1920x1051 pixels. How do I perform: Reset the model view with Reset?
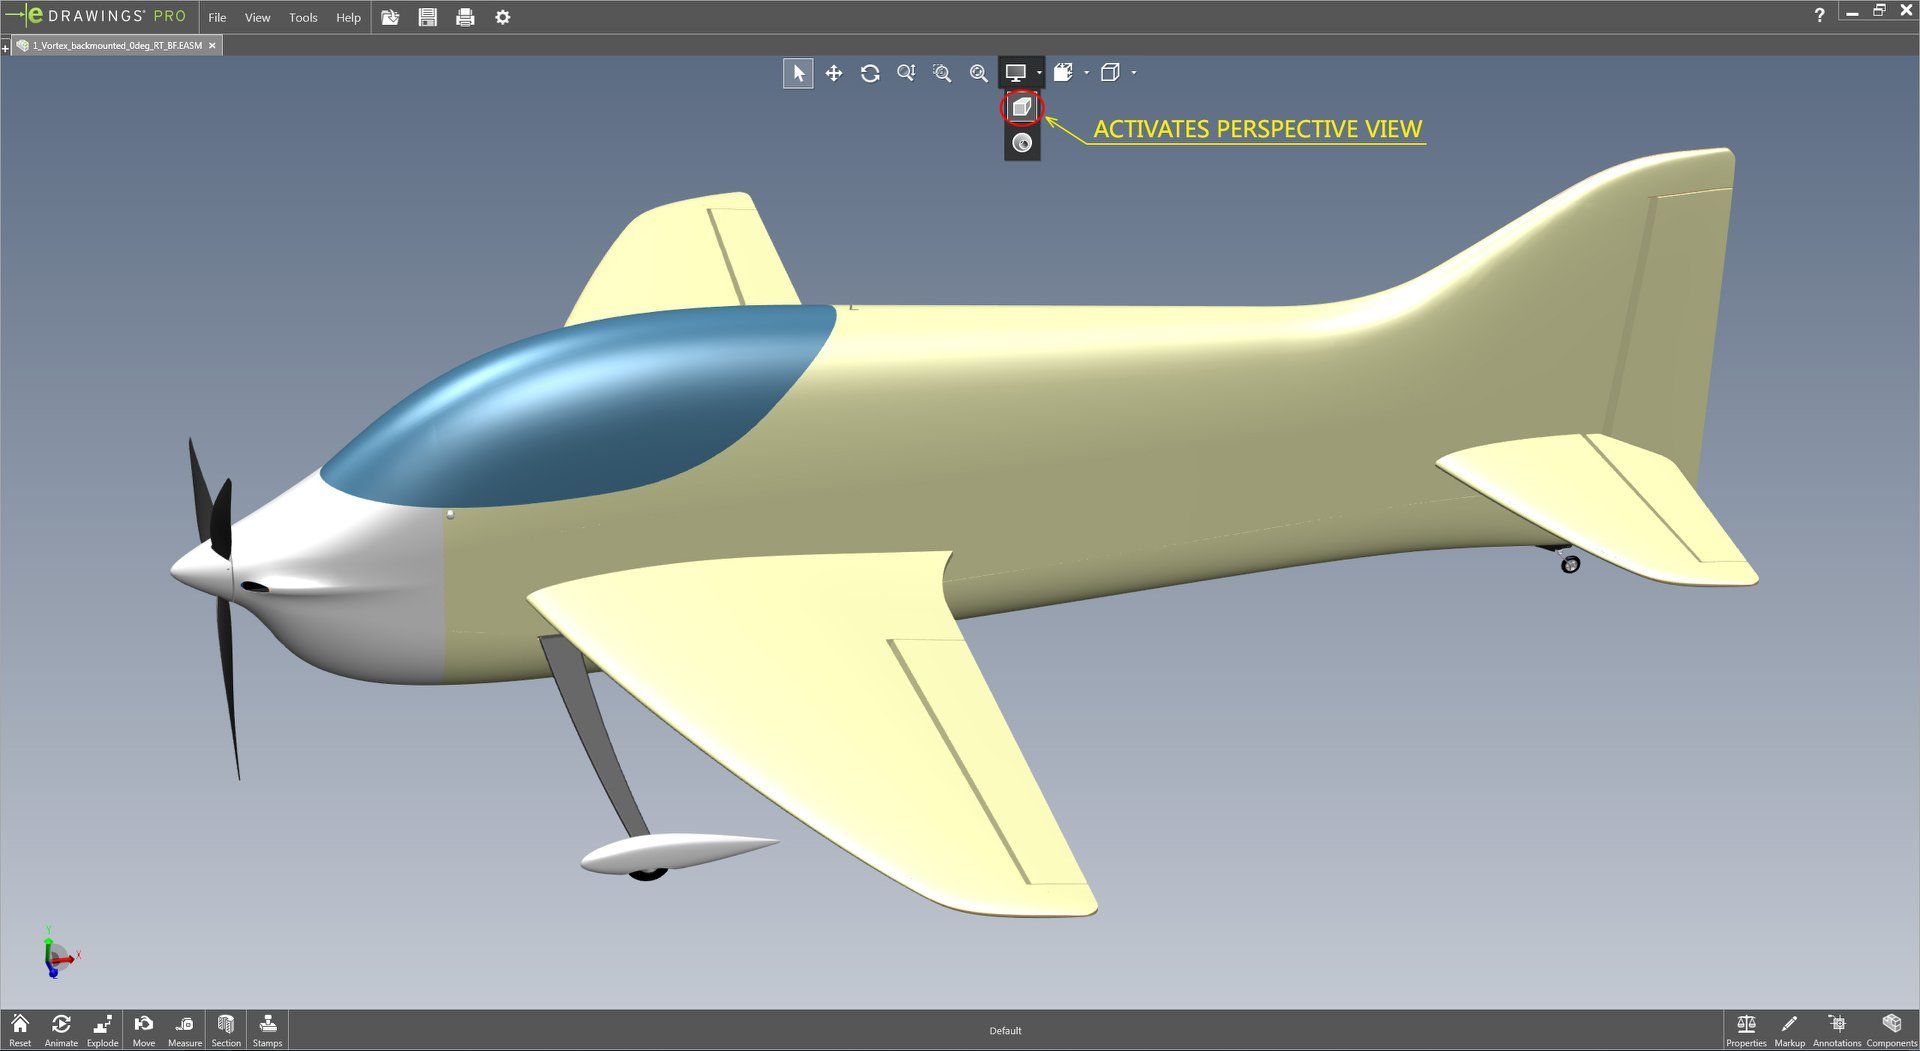point(20,1029)
